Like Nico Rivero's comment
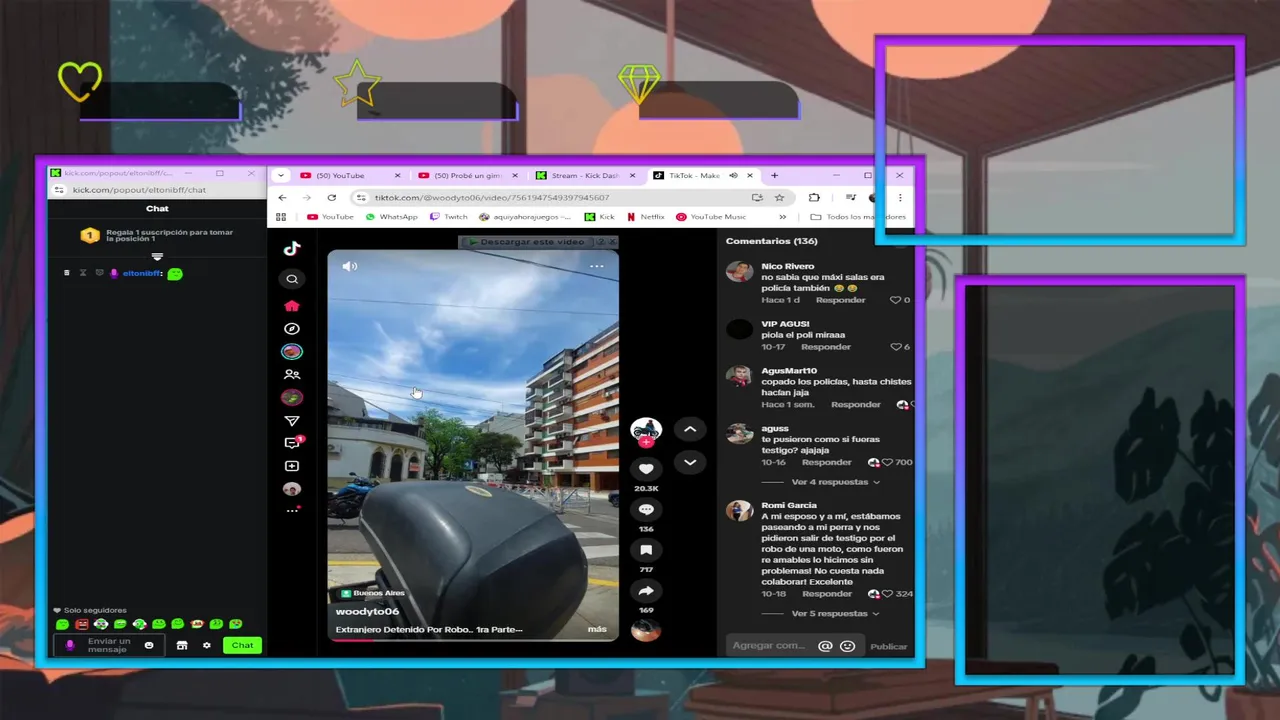Screen dimensions: 1280x720 coord(896,300)
